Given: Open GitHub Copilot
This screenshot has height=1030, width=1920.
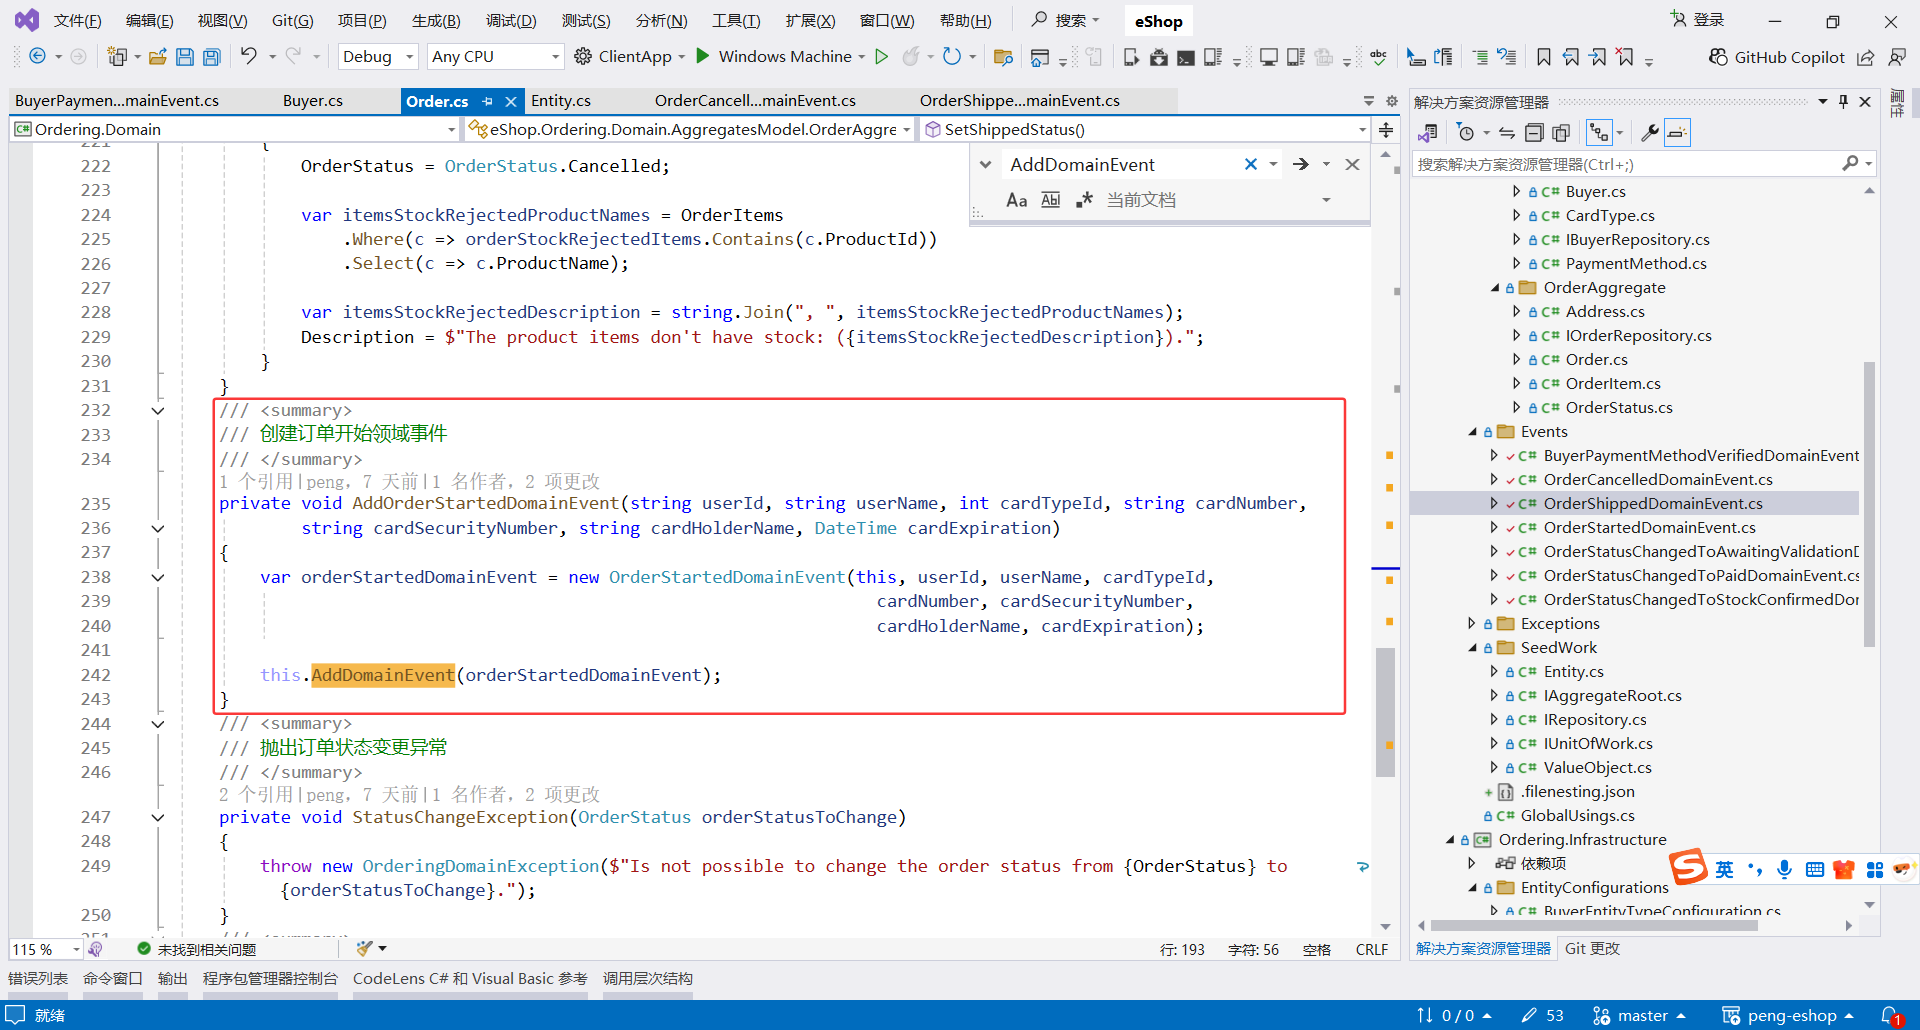Looking at the screenshot, I should click(1777, 57).
